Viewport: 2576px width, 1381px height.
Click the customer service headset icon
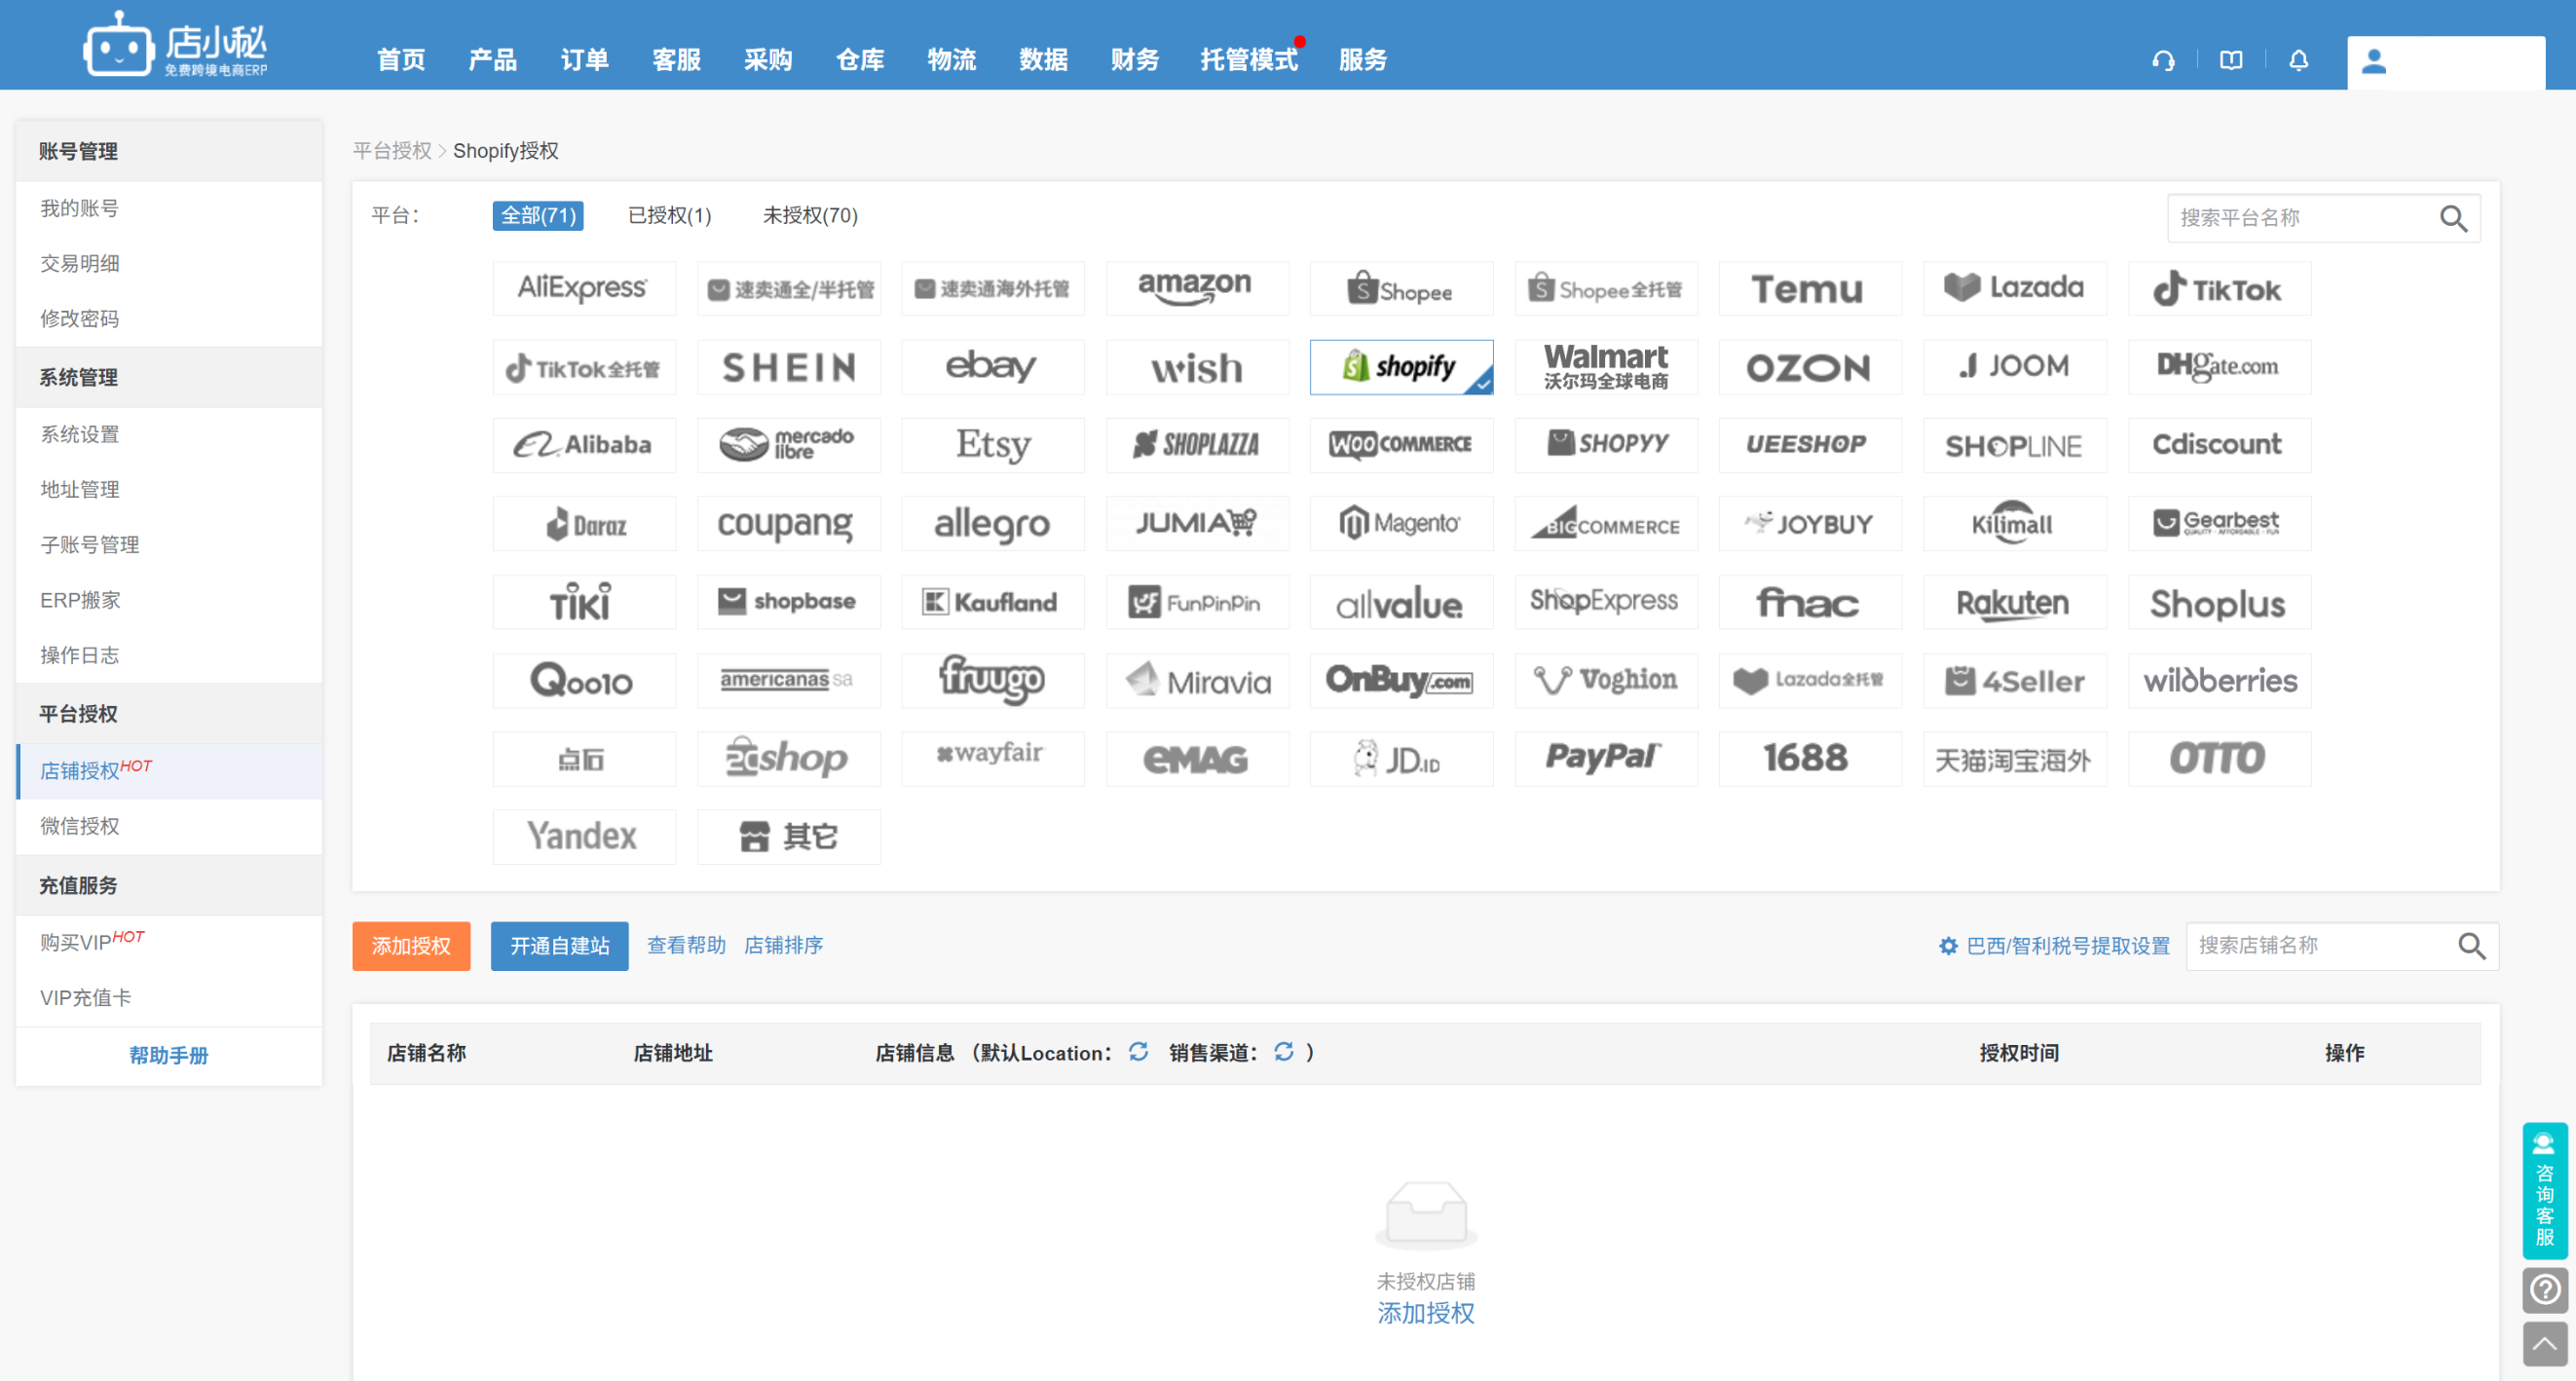coord(2163,61)
